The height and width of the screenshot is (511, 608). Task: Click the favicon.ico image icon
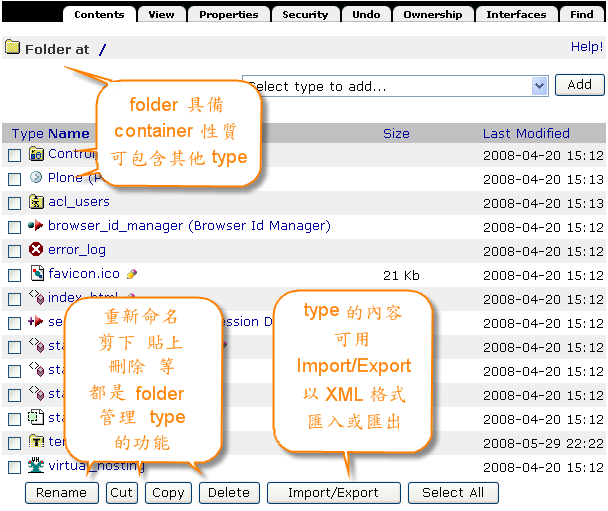[37, 273]
